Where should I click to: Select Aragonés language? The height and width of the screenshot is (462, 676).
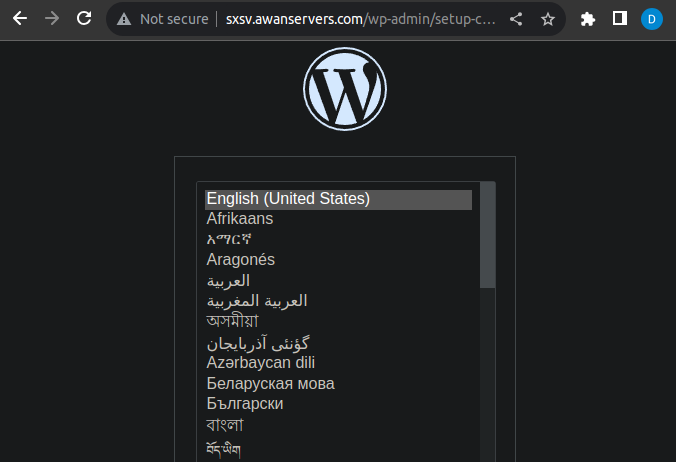click(x=338, y=260)
